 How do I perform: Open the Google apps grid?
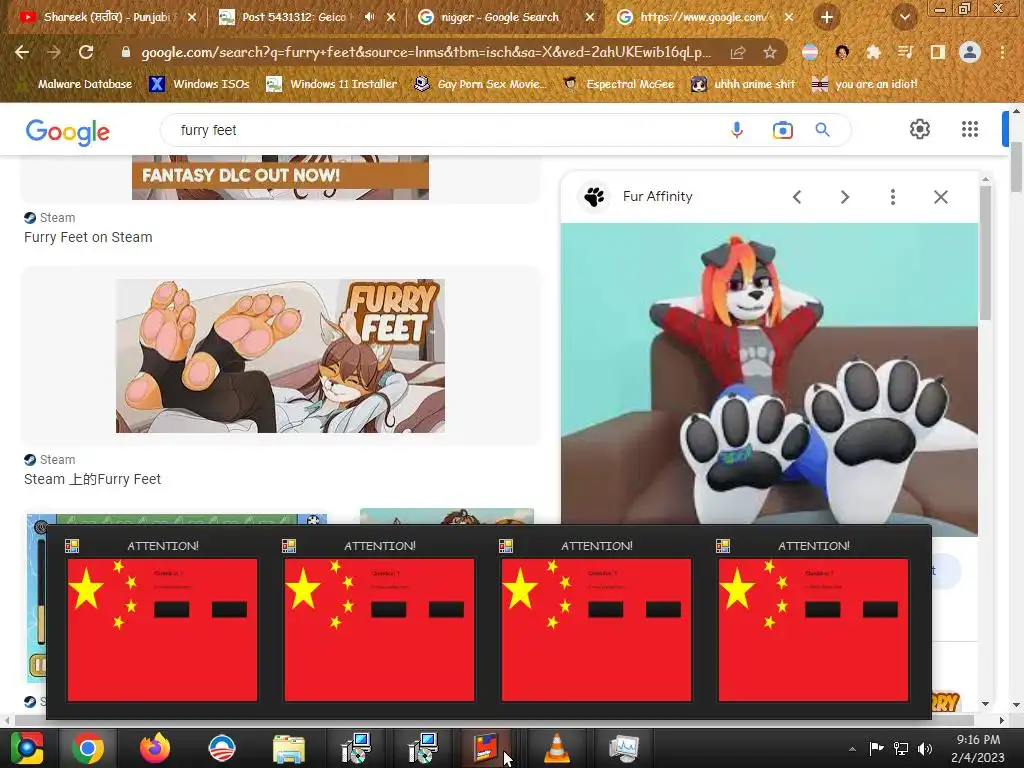click(970, 129)
